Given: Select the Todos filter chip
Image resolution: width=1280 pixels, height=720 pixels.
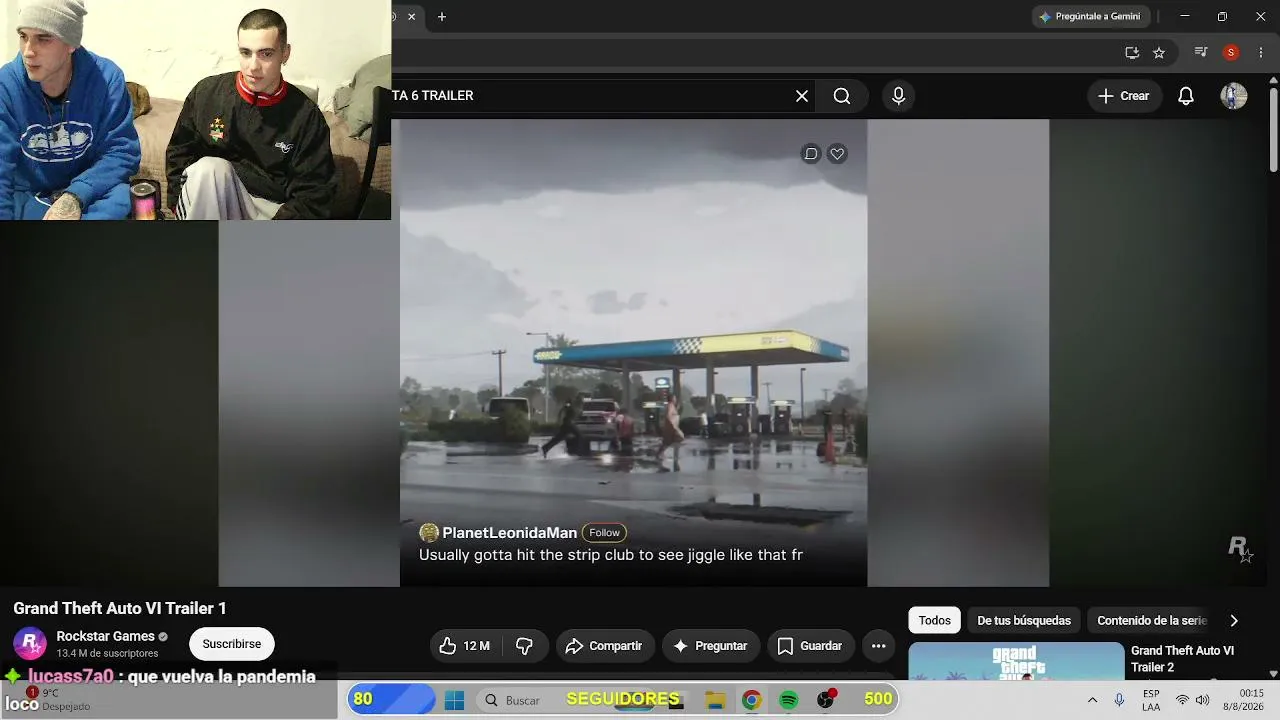Looking at the screenshot, I should click(x=934, y=621).
